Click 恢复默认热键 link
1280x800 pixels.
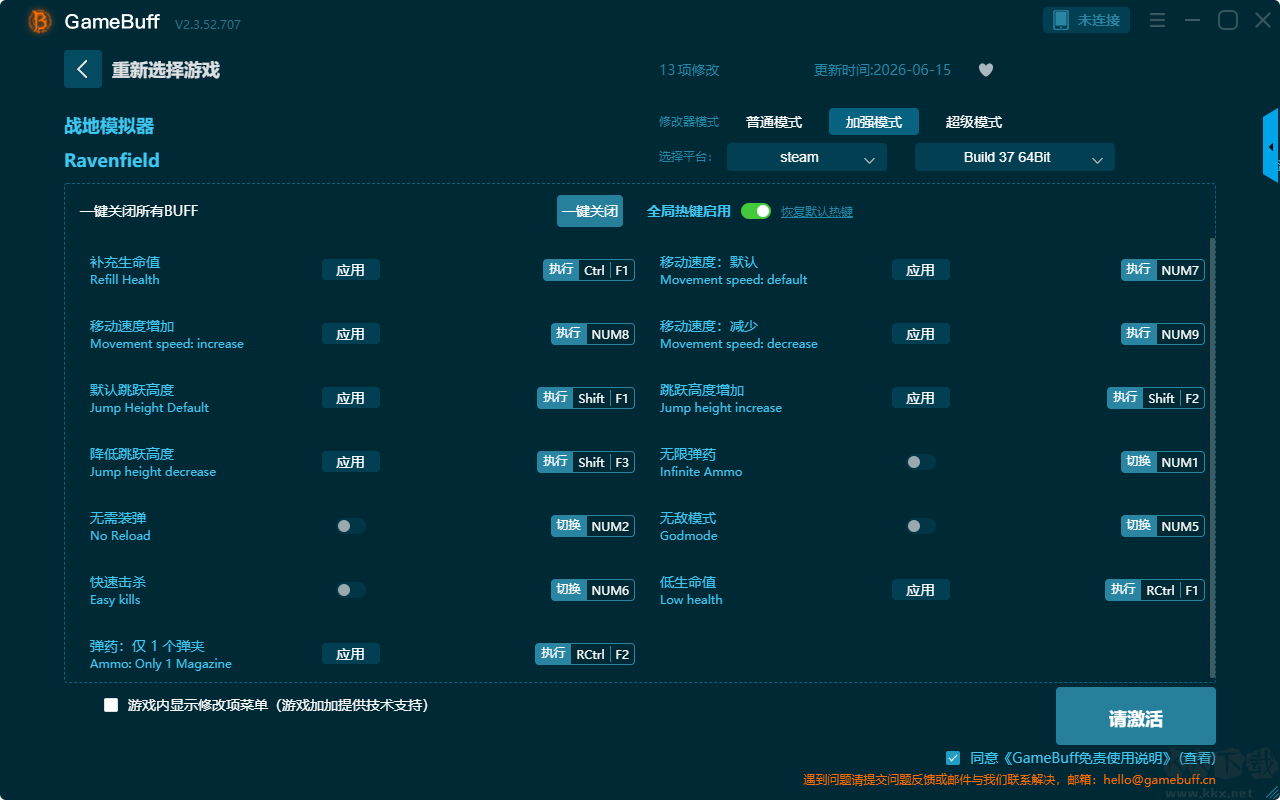coord(817,212)
